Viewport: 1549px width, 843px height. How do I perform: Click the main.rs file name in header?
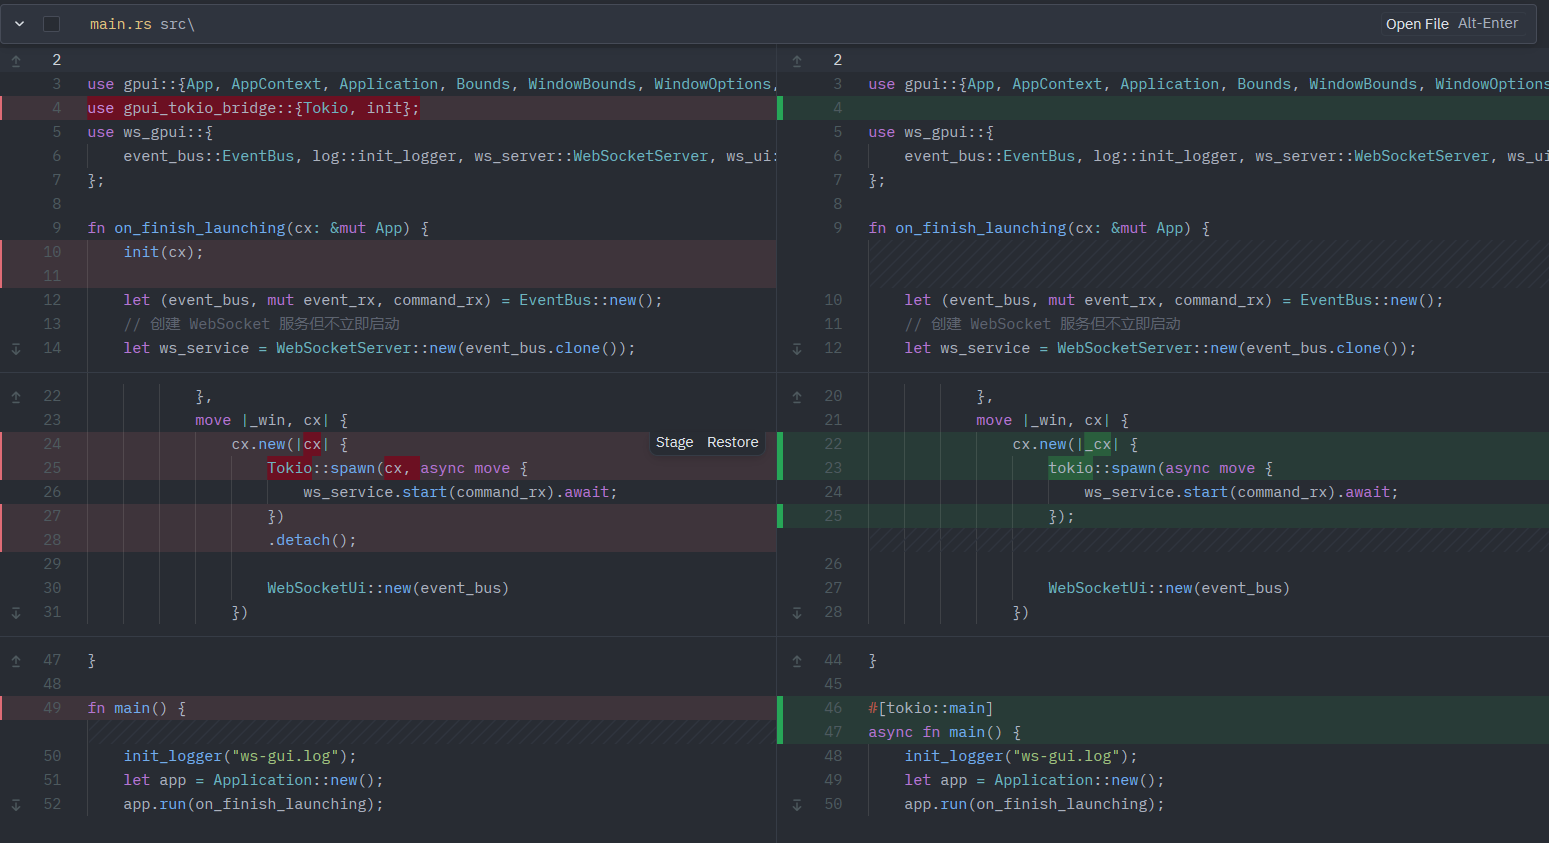[121, 24]
